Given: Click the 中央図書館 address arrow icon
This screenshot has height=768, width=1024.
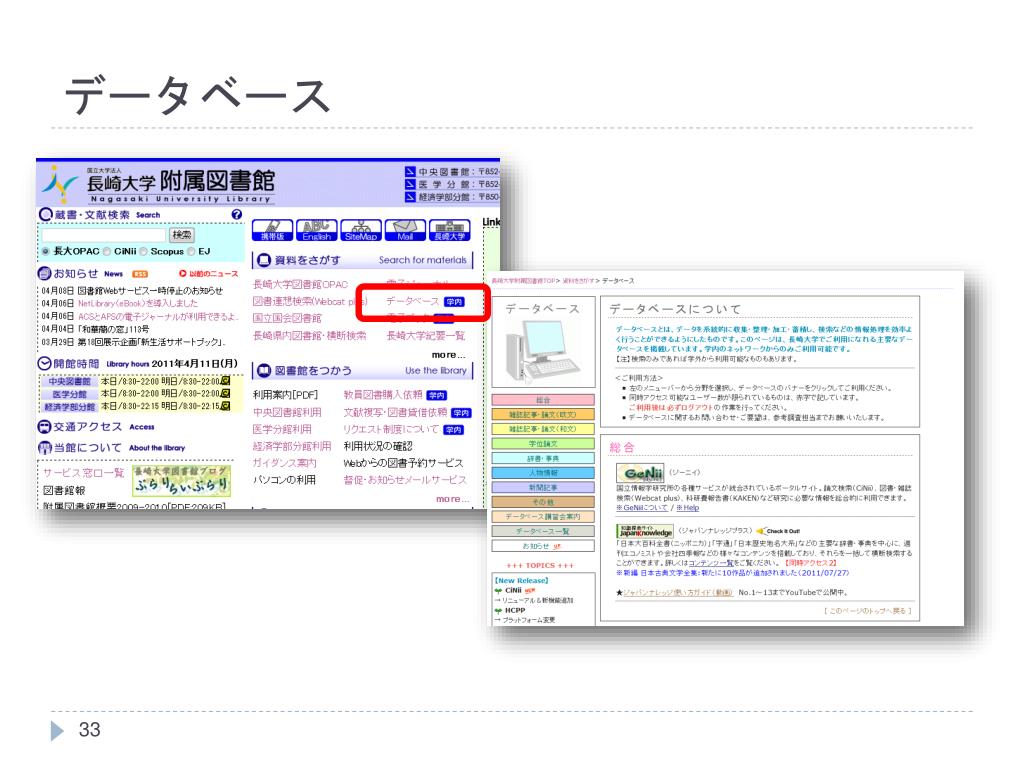Looking at the screenshot, I should click(x=410, y=172).
